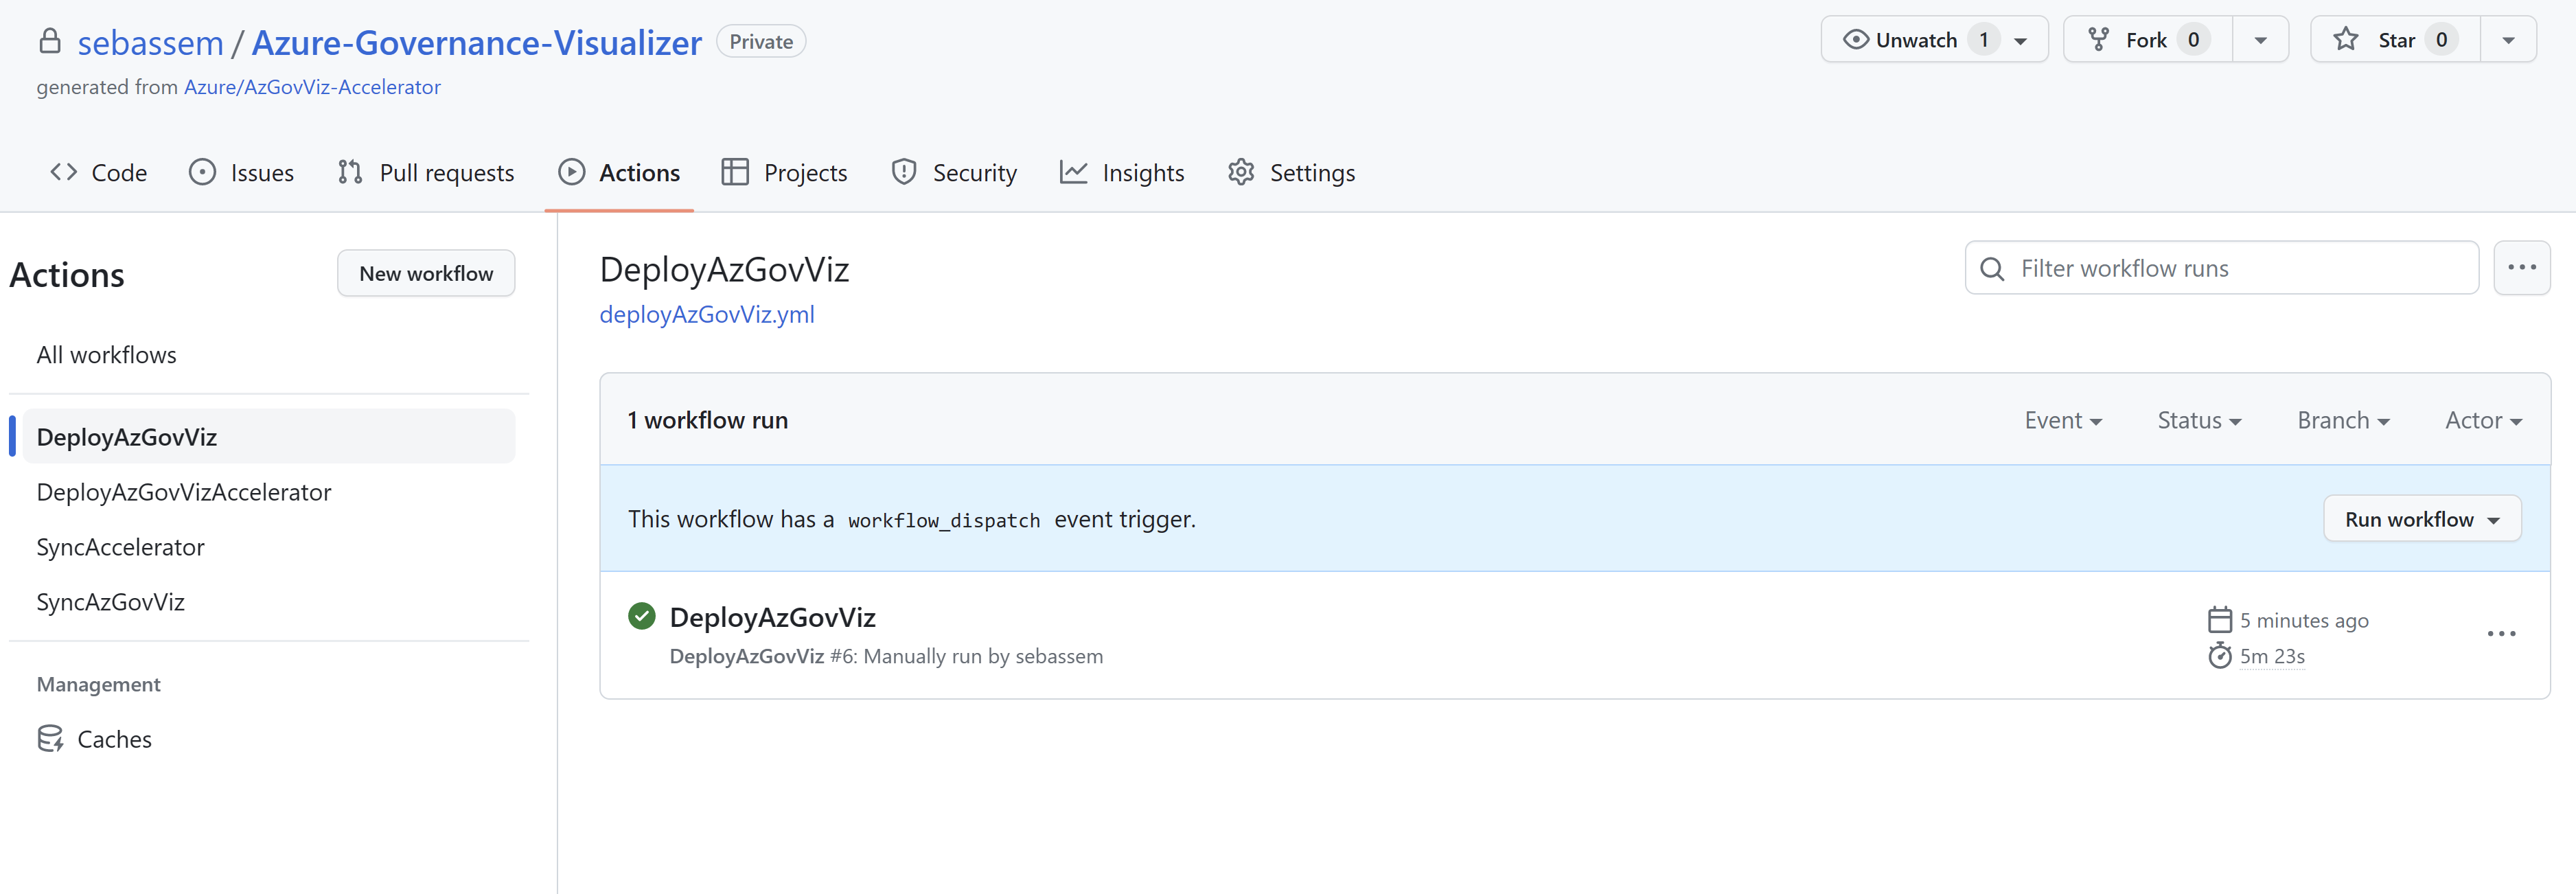Click the Settings gear icon
This screenshot has height=894, width=2576.
tap(1241, 172)
